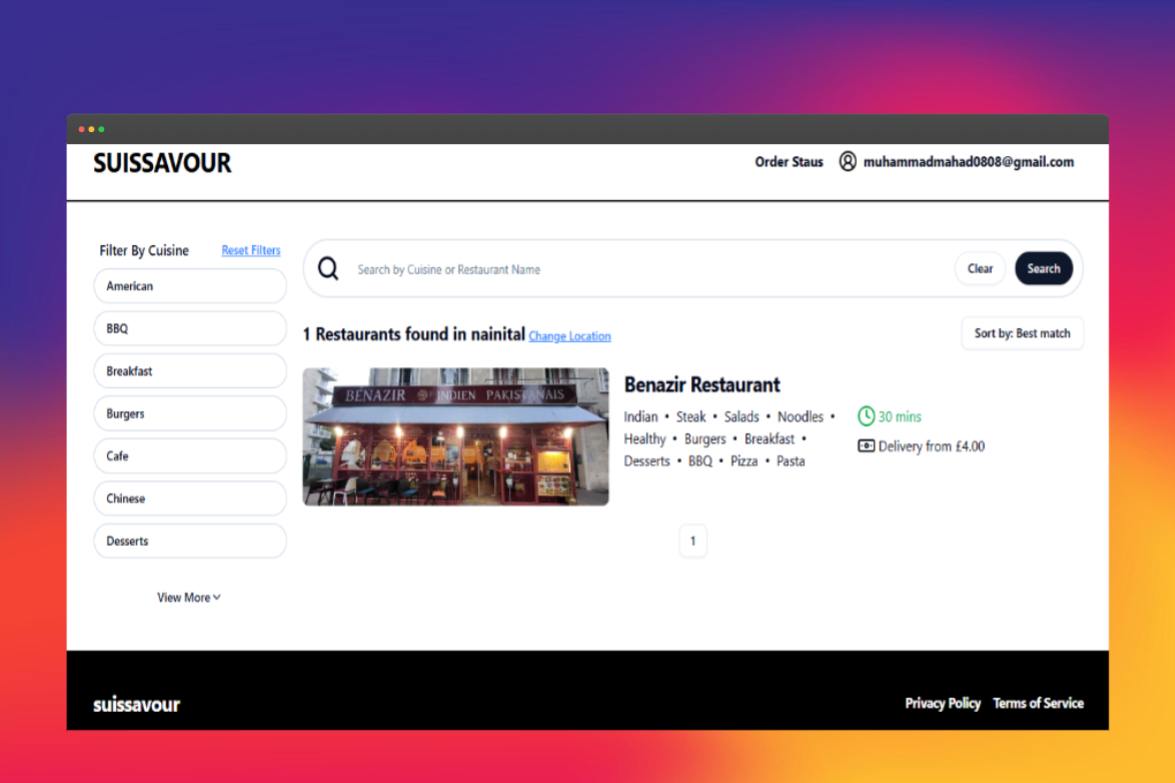Toggle the BBQ cuisine filter

point(190,328)
